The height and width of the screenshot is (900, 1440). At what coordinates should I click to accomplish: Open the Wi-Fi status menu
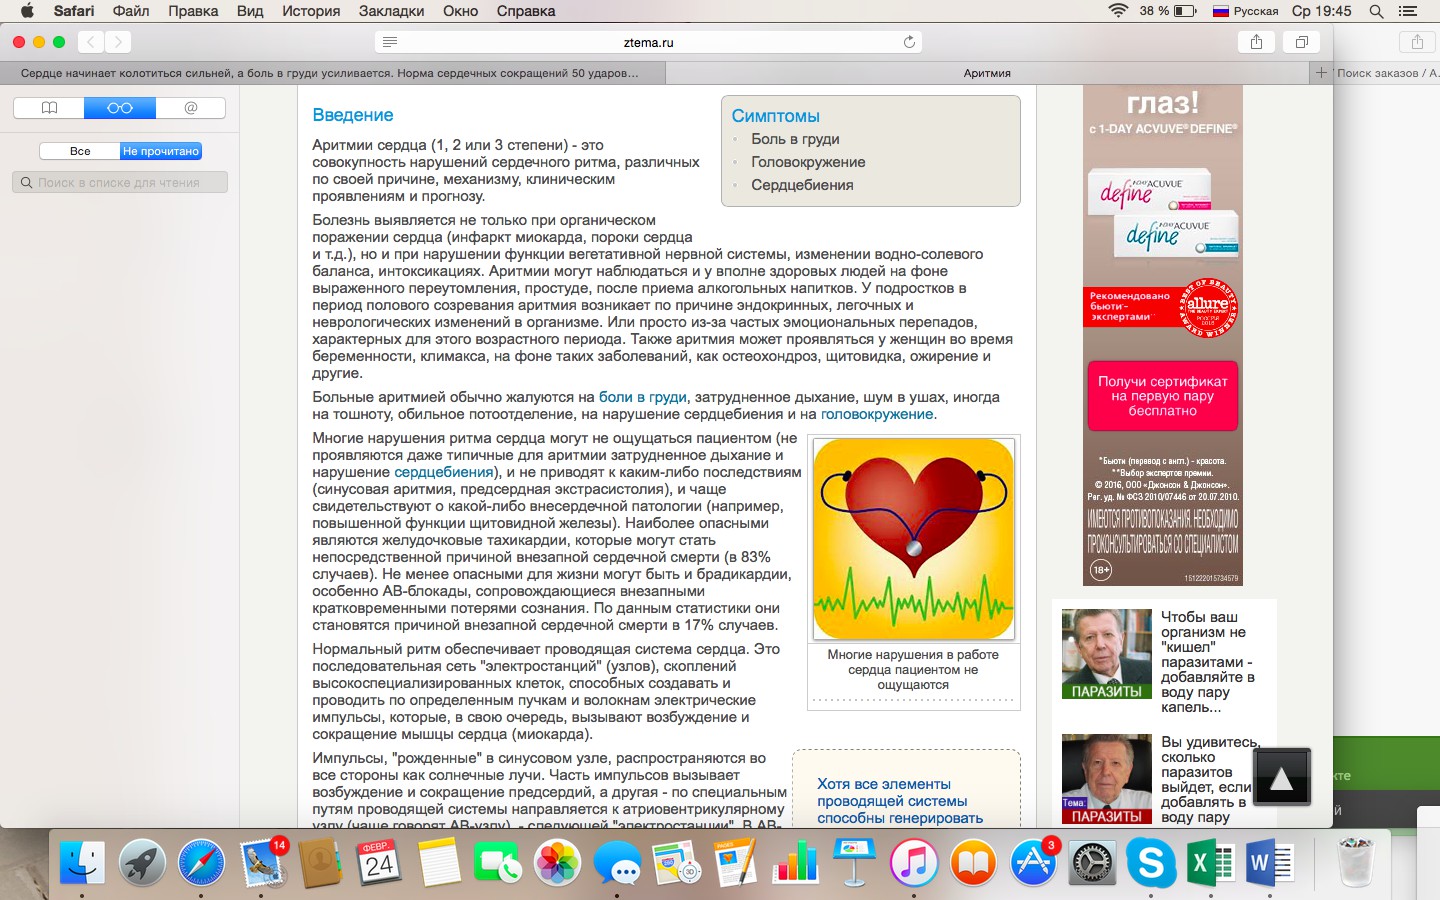point(1118,11)
